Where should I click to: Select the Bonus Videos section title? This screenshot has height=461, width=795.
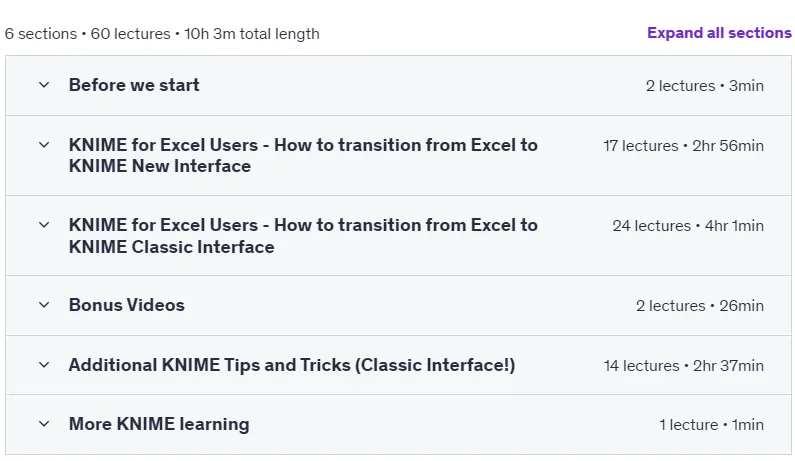(x=127, y=305)
